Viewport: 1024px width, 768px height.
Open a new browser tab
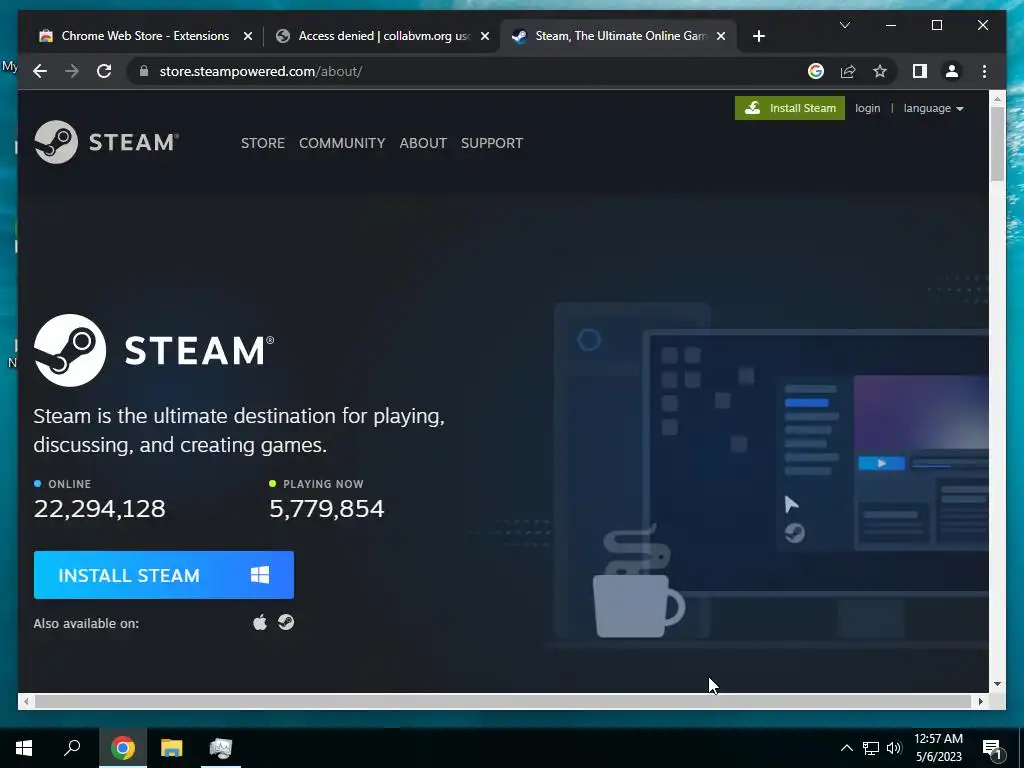(x=758, y=36)
